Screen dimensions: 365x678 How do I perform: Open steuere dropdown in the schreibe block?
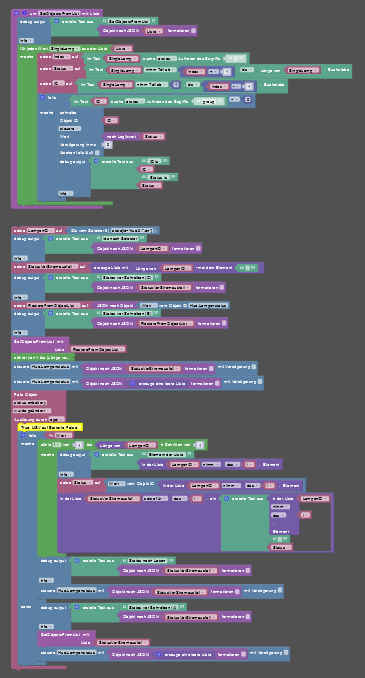(70, 128)
